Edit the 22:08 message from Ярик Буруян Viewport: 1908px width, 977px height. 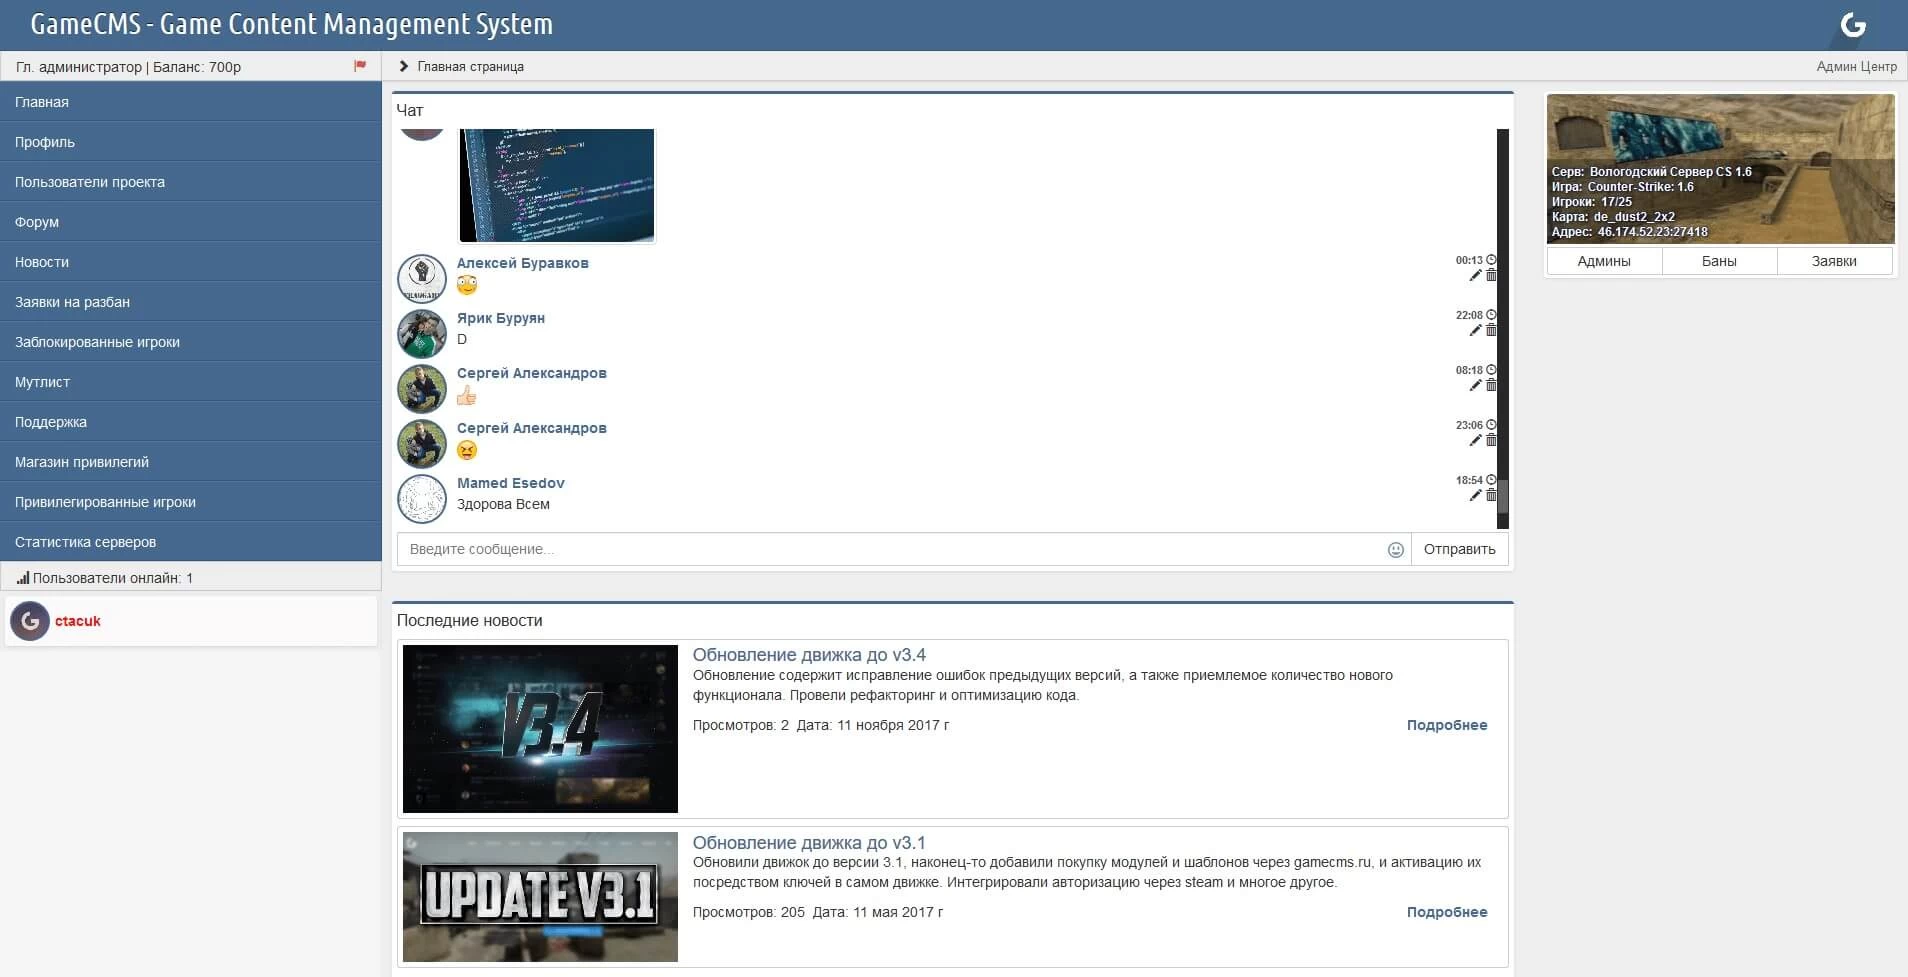coord(1475,330)
